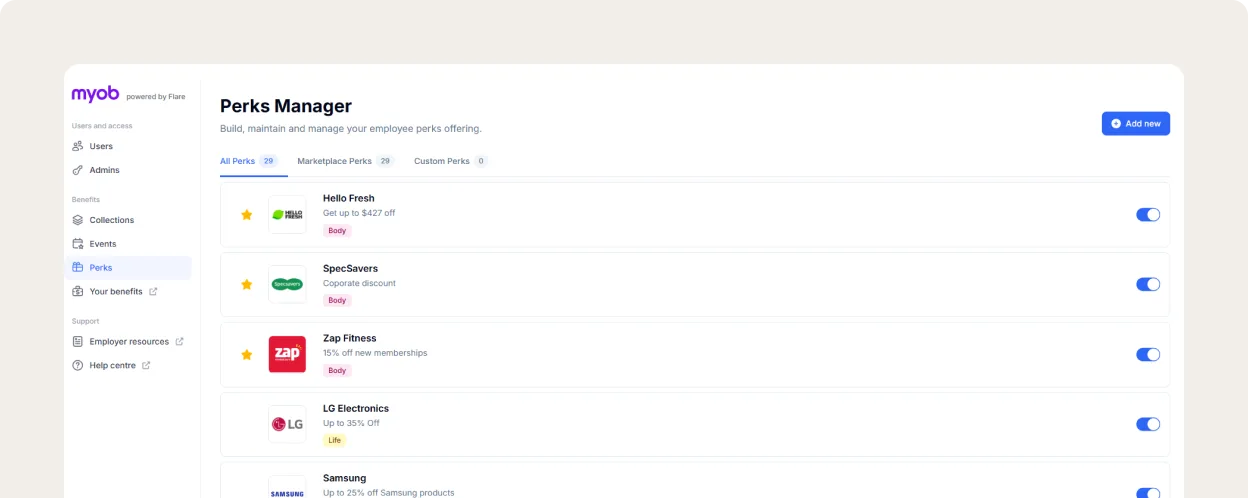Viewport: 1248px width, 498px height.
Task: Go to Users in sidebar
Action: (128, 146)
